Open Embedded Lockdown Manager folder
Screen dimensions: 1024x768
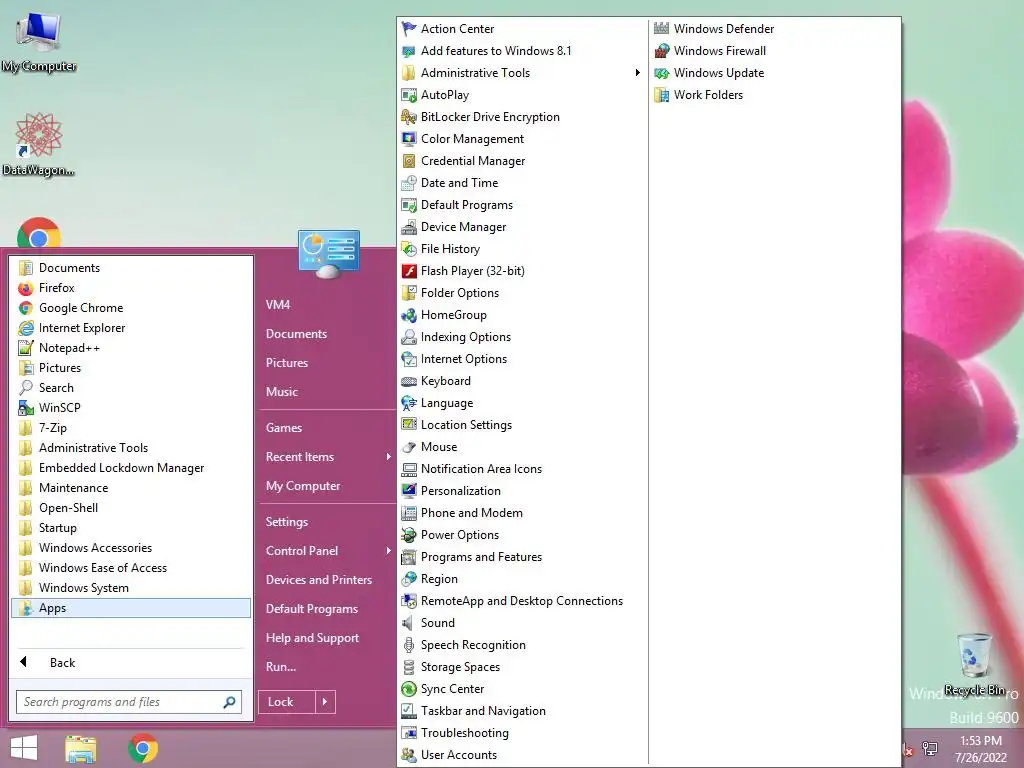click(131, 468)
